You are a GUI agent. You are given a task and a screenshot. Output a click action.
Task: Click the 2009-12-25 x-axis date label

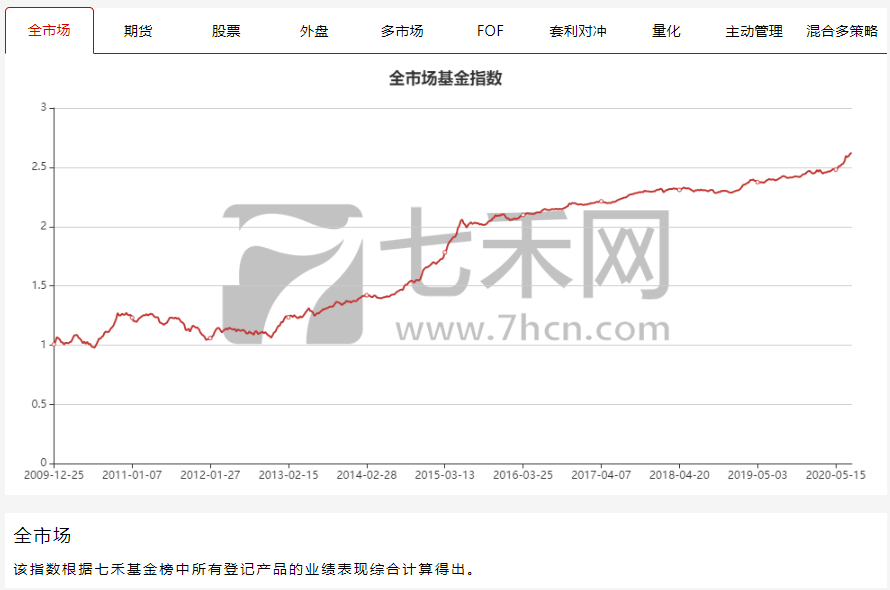click(54, 475)
